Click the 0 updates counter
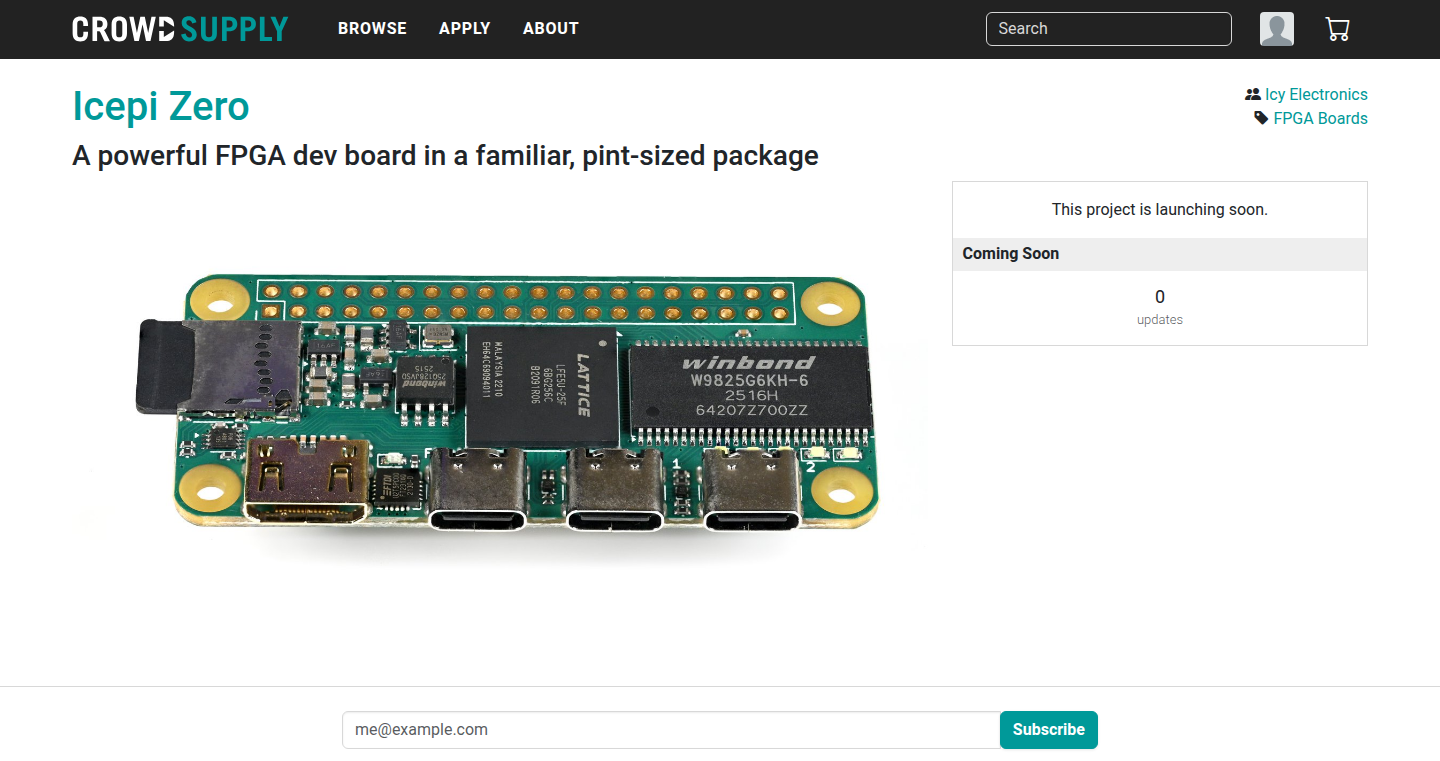 click(x=1160, y=307)
